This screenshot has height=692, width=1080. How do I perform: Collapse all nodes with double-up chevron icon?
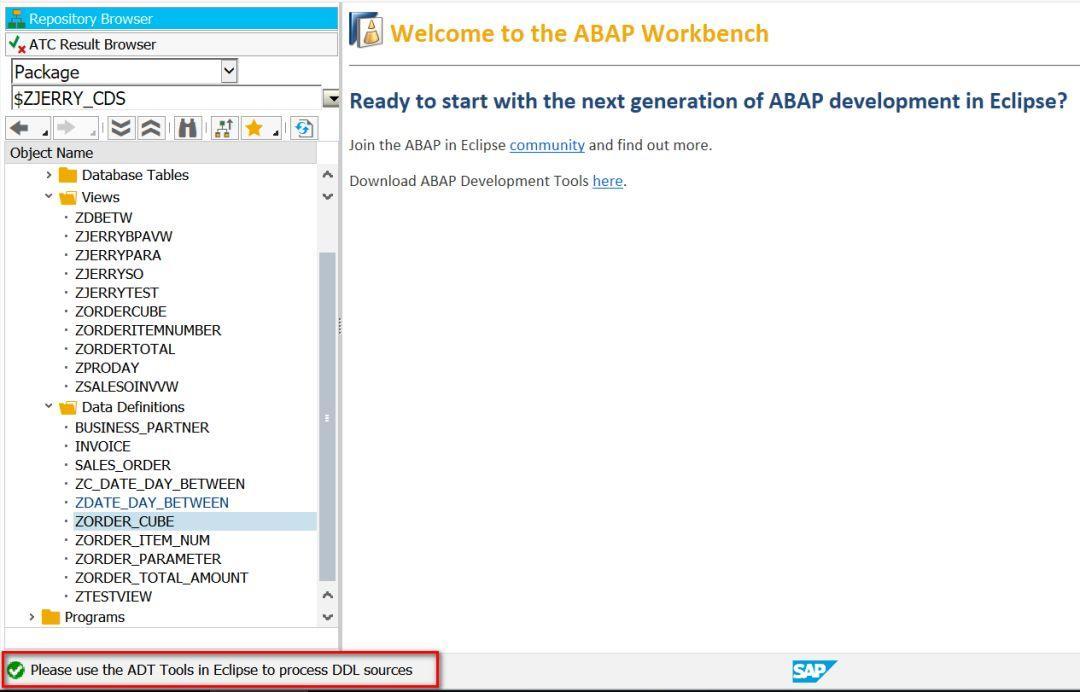coord(151,128)
